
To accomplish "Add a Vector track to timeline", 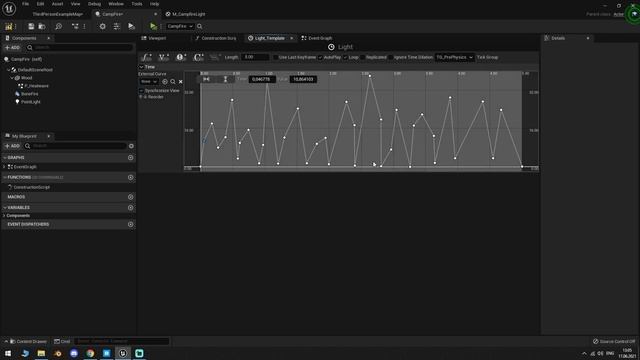I will point(163,57).
